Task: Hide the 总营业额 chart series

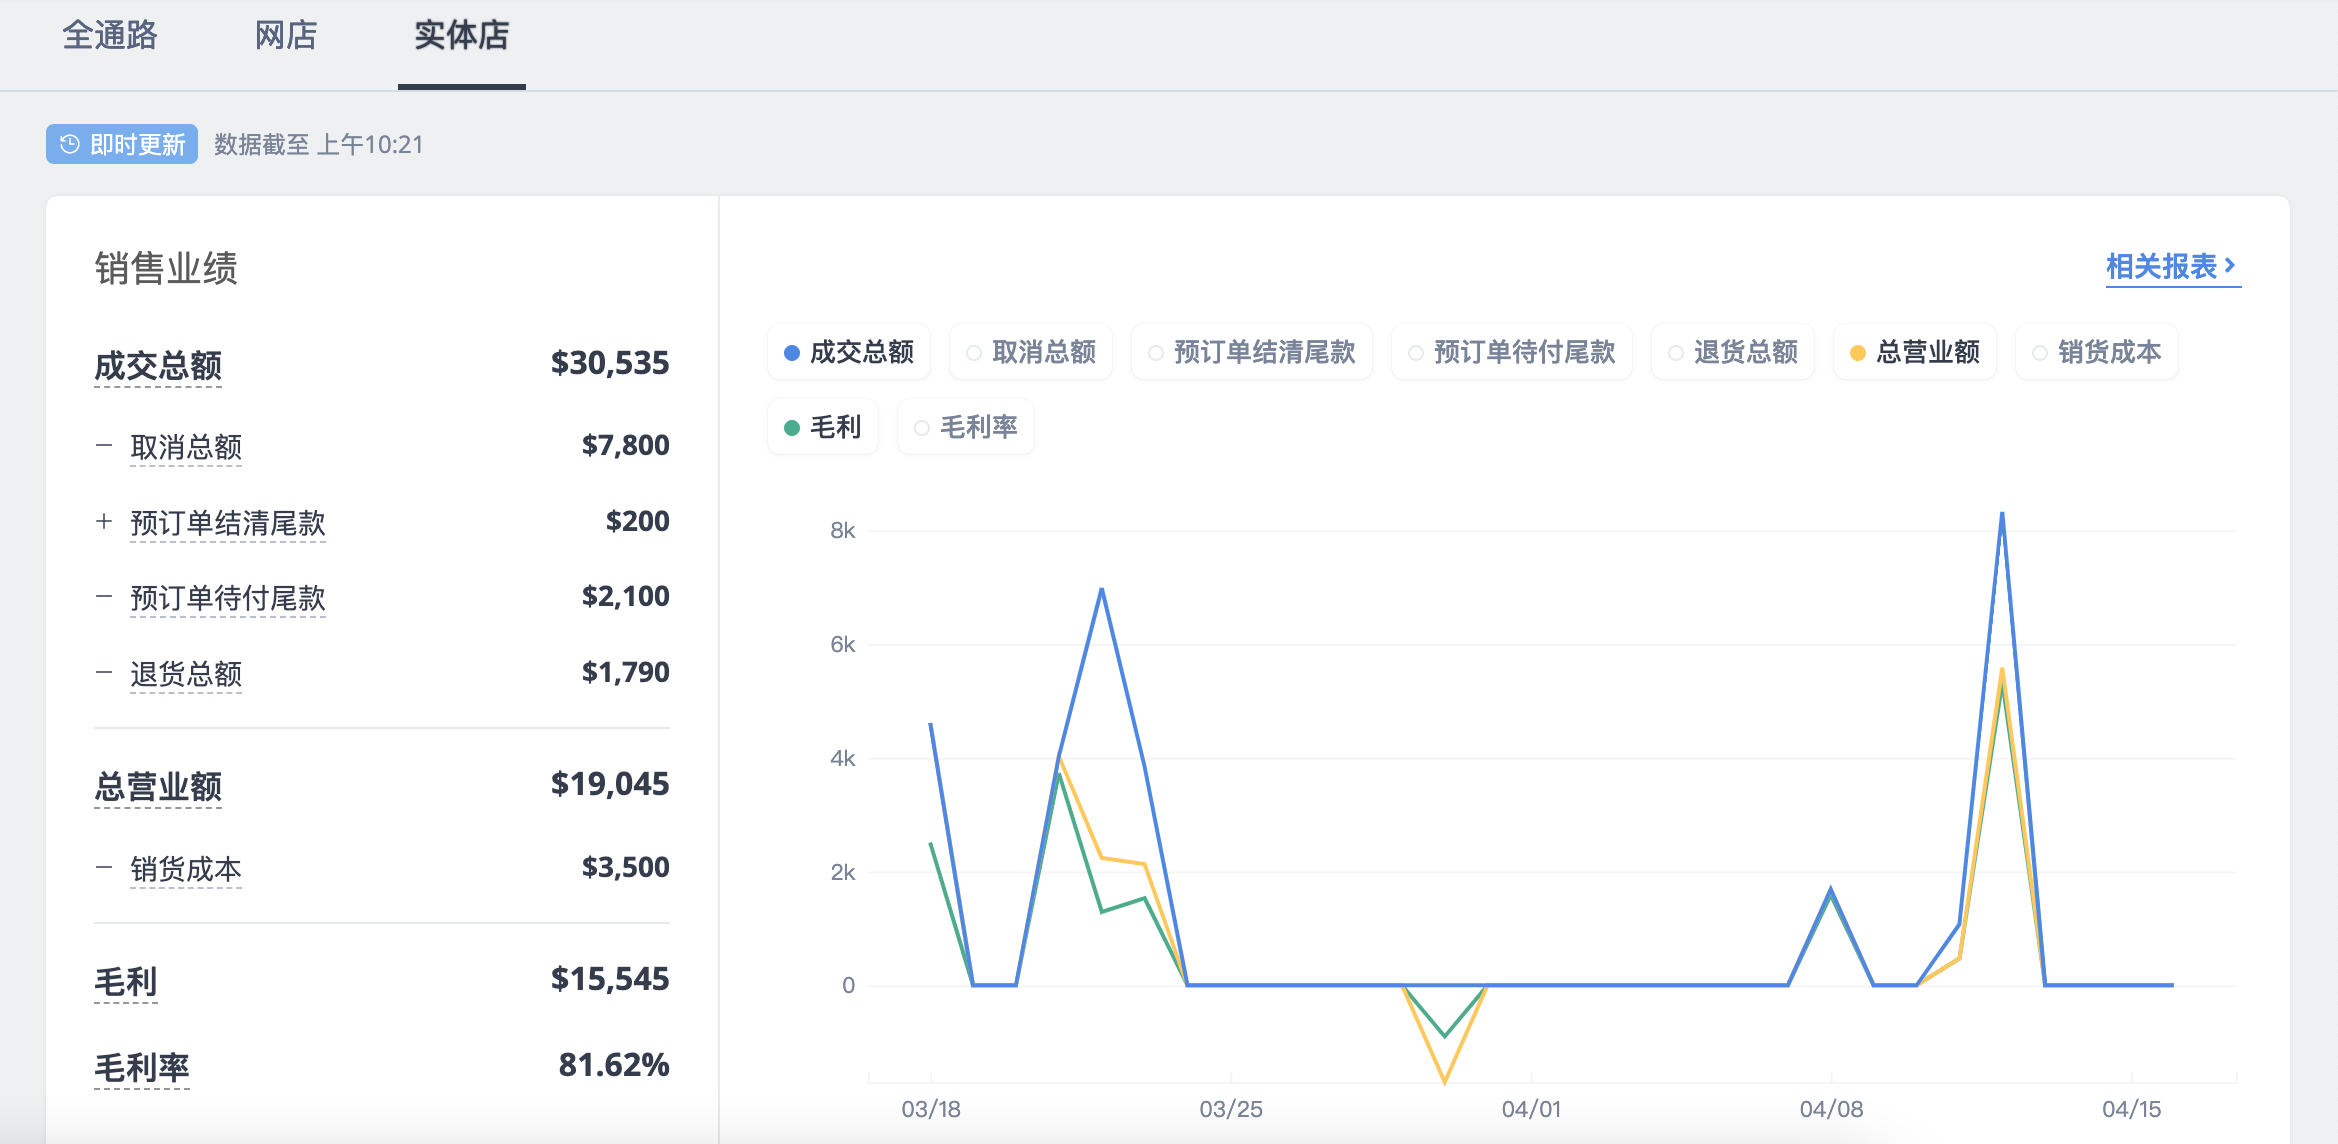Action: point(1915,352)
